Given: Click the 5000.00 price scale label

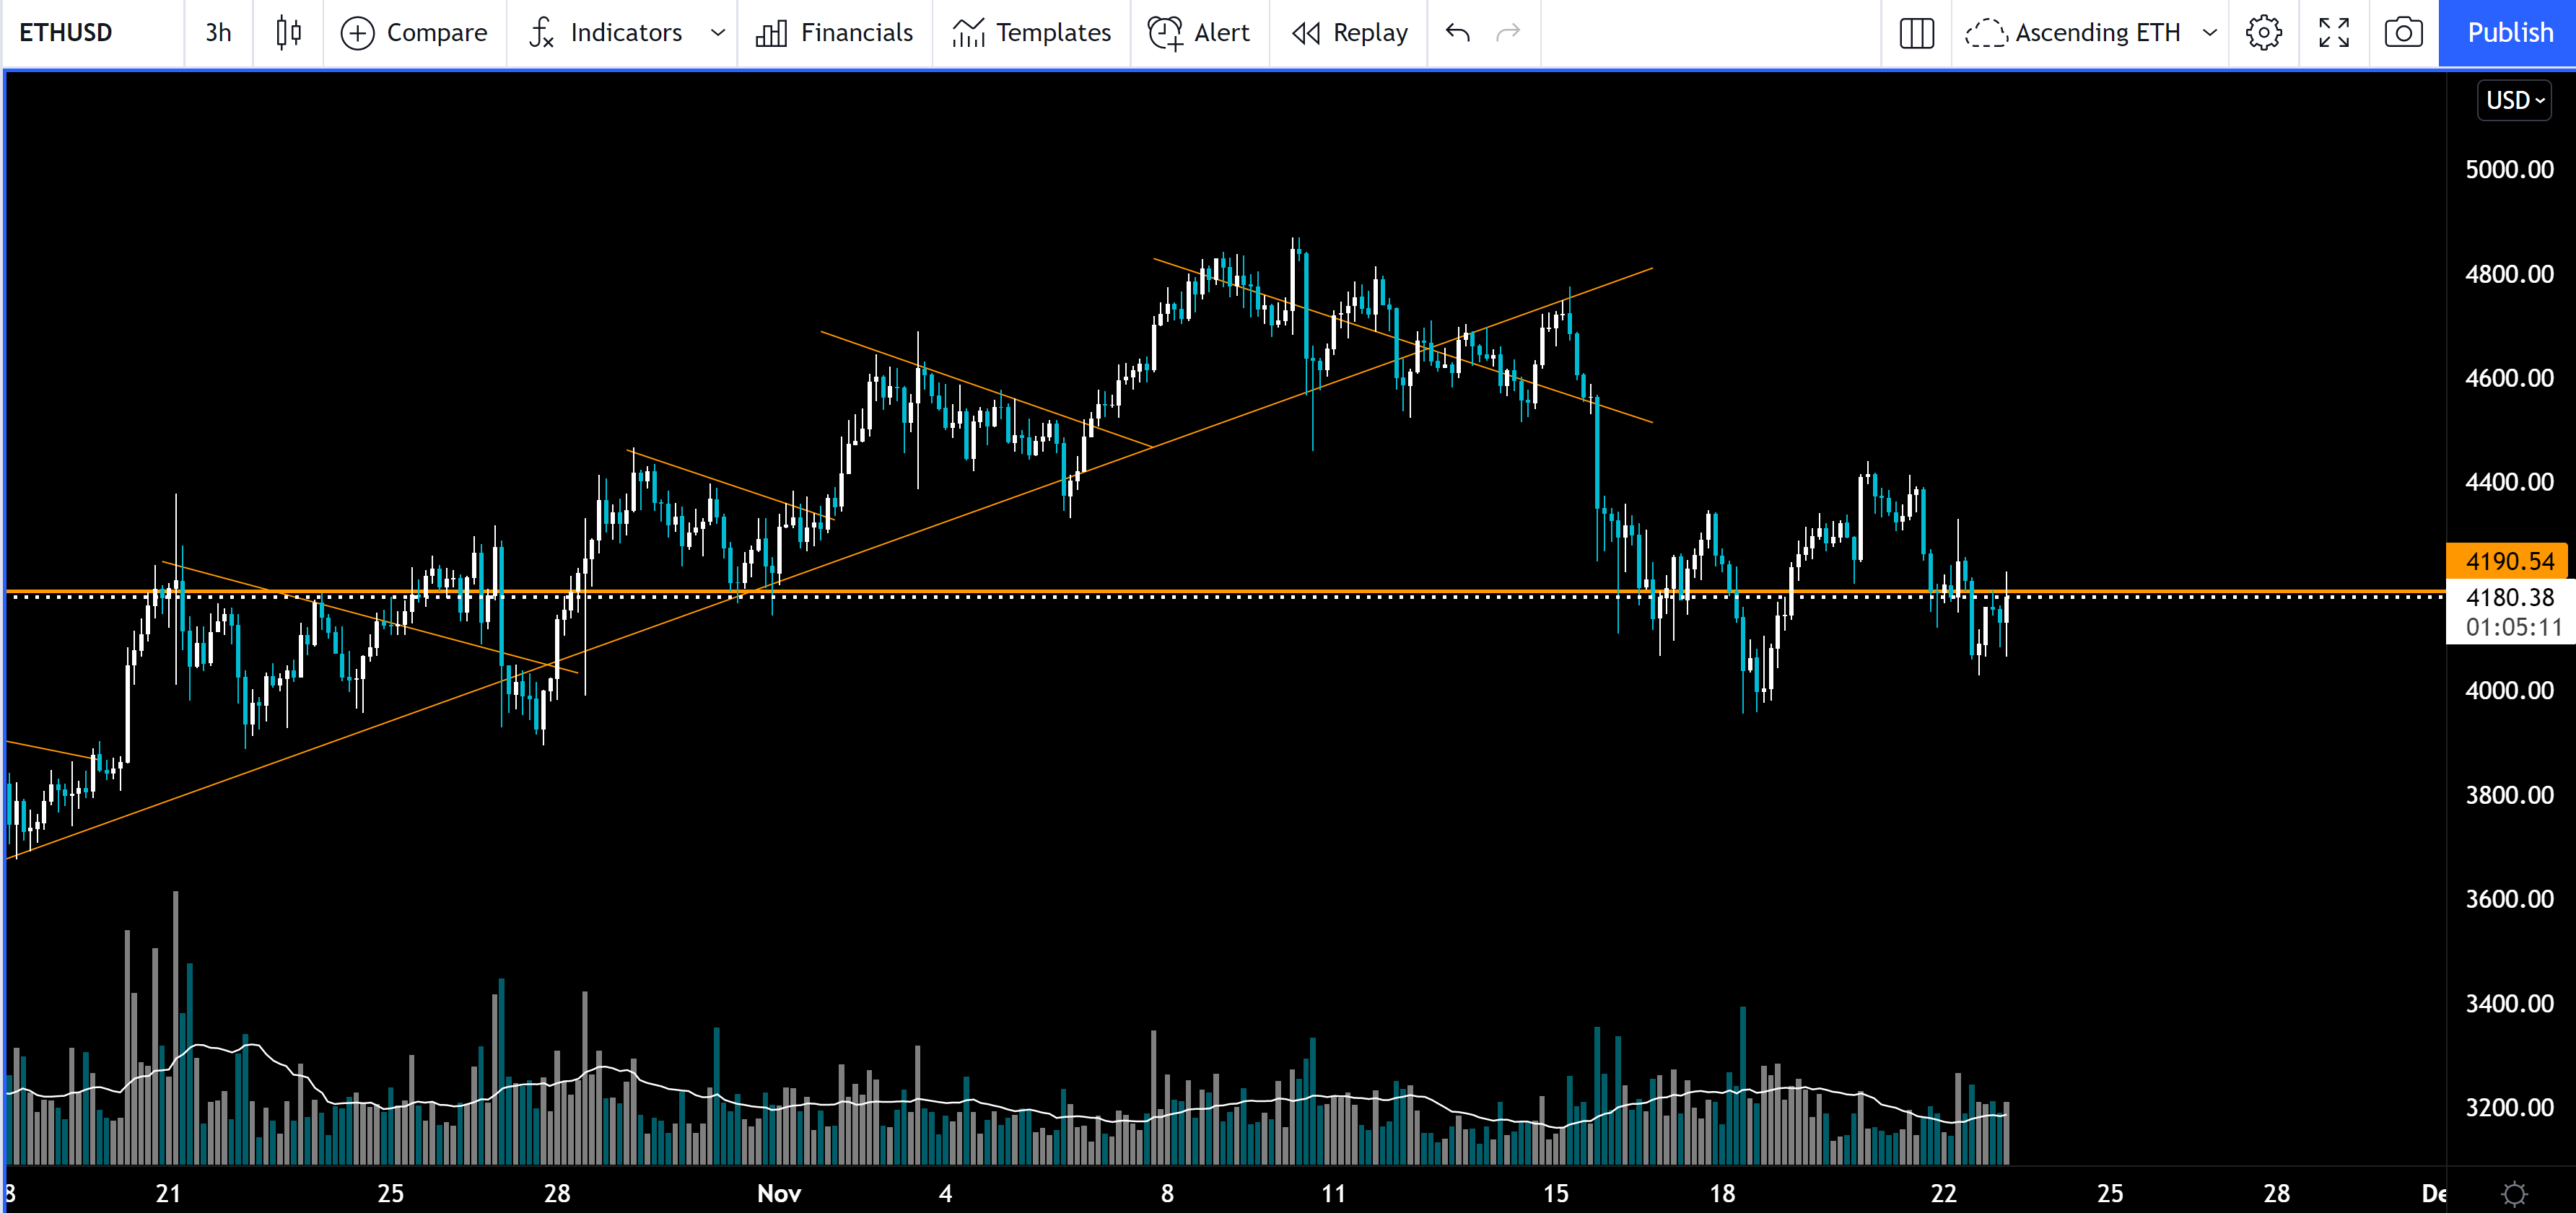Looking at the screenshot, I should pos(2509,170).
